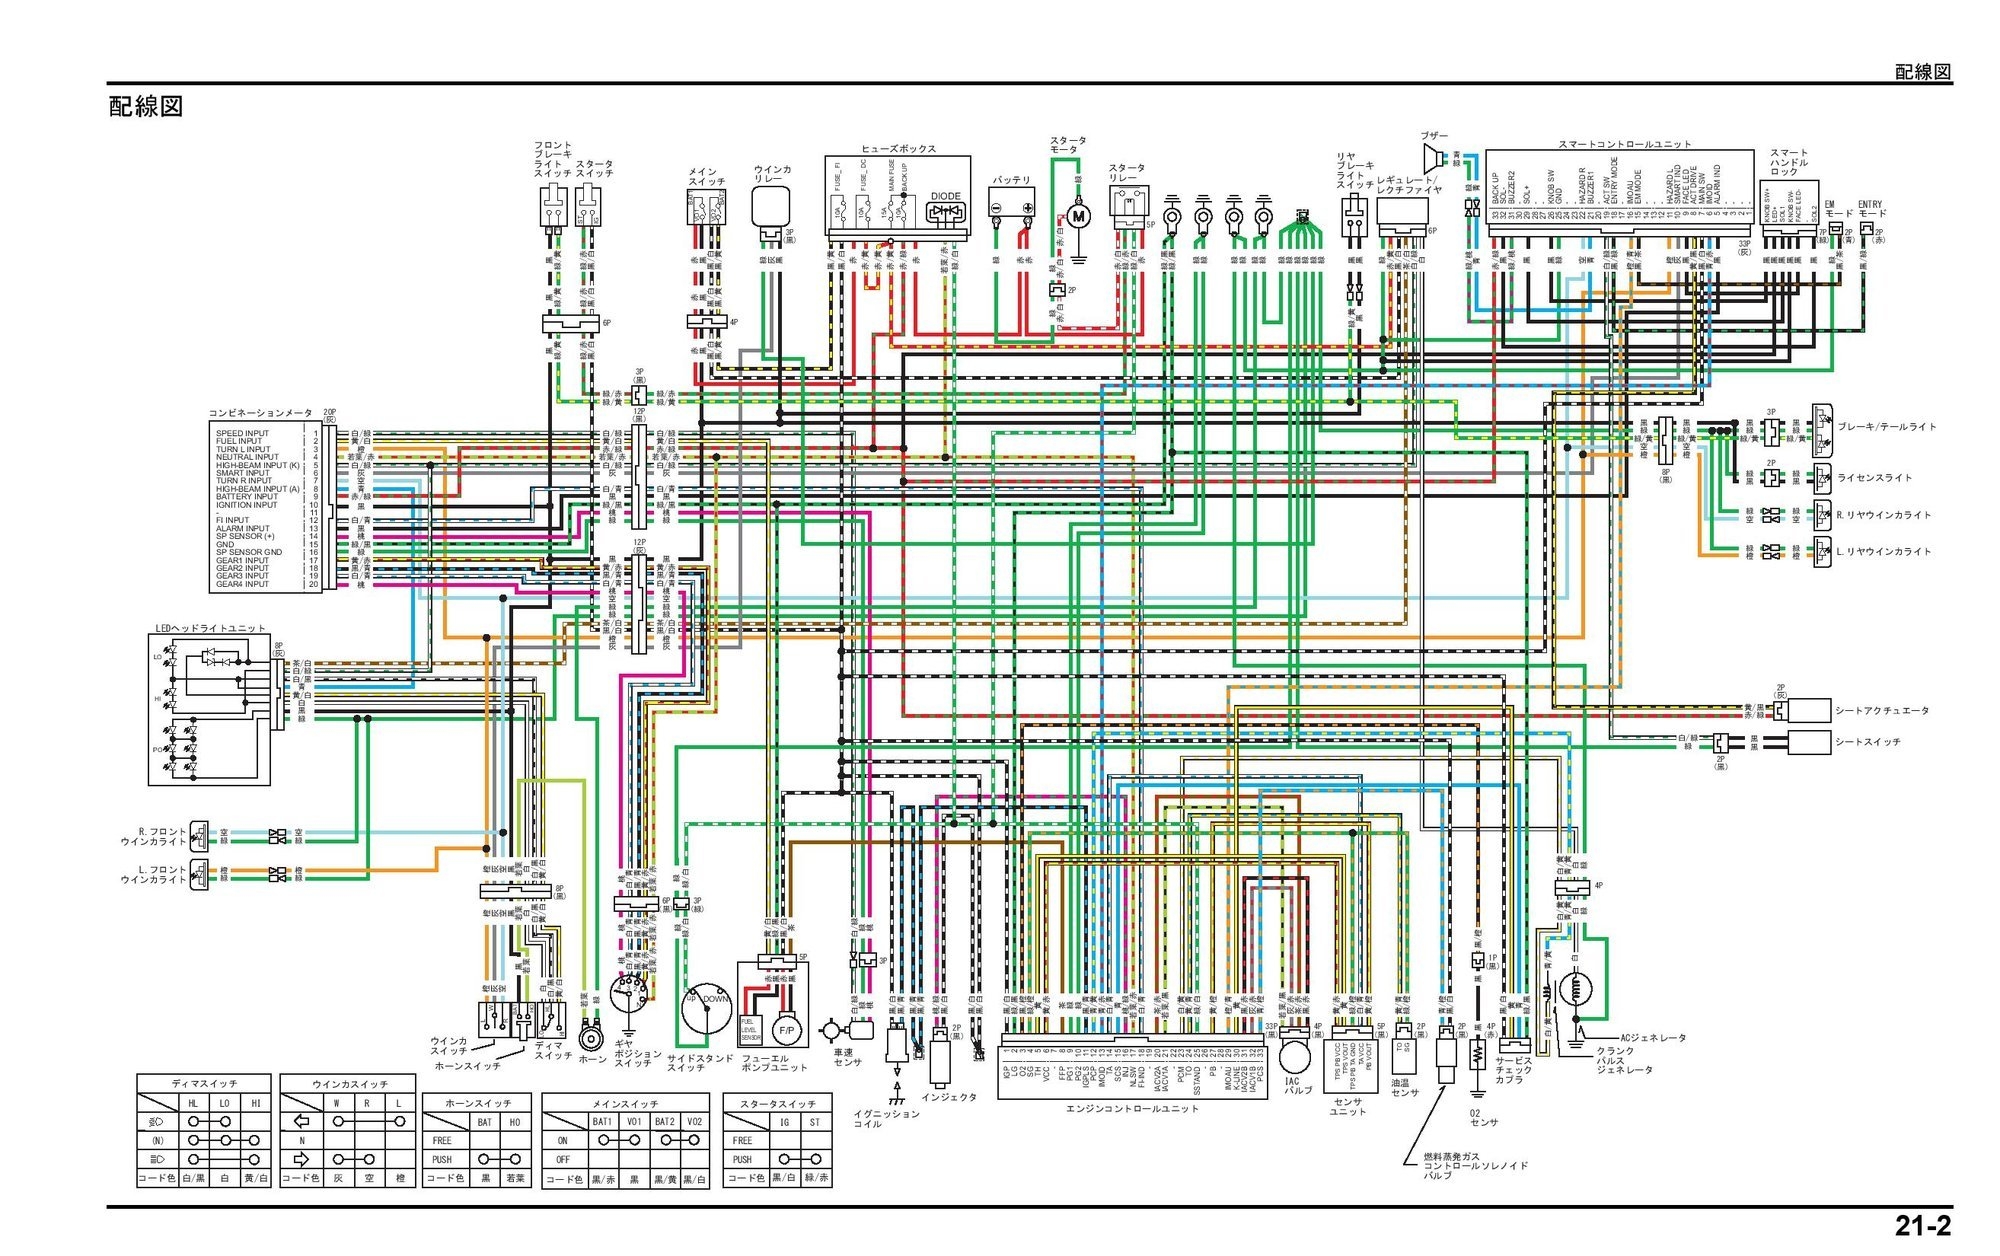Click the DIODE block in the fuse box
This screenshot has width=2000, height=1256.
click(x=945, y=211)
